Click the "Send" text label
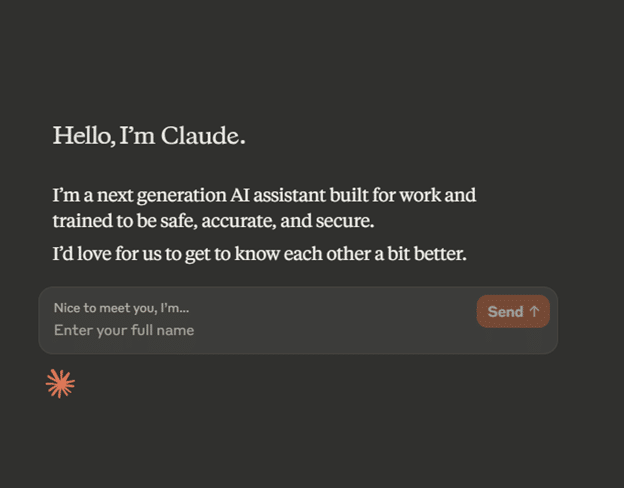 (505, 311)
